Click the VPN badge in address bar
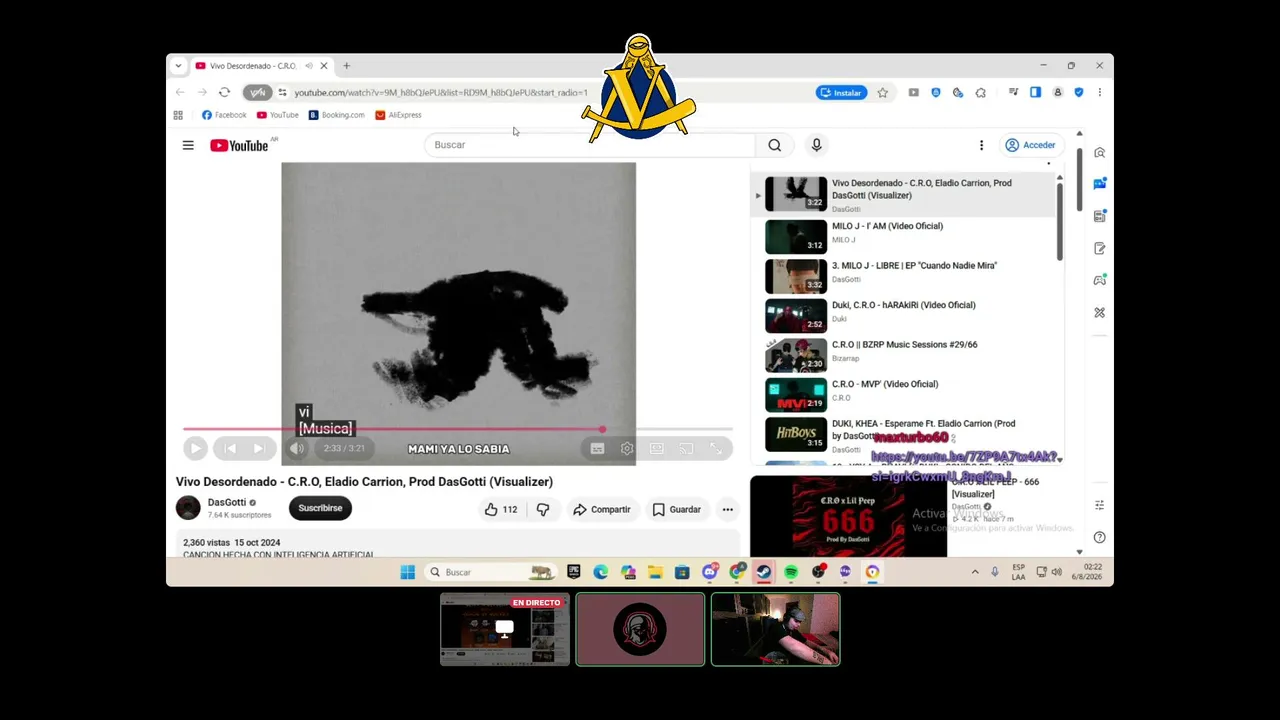The image size is (1280, 720). point(258,92)
